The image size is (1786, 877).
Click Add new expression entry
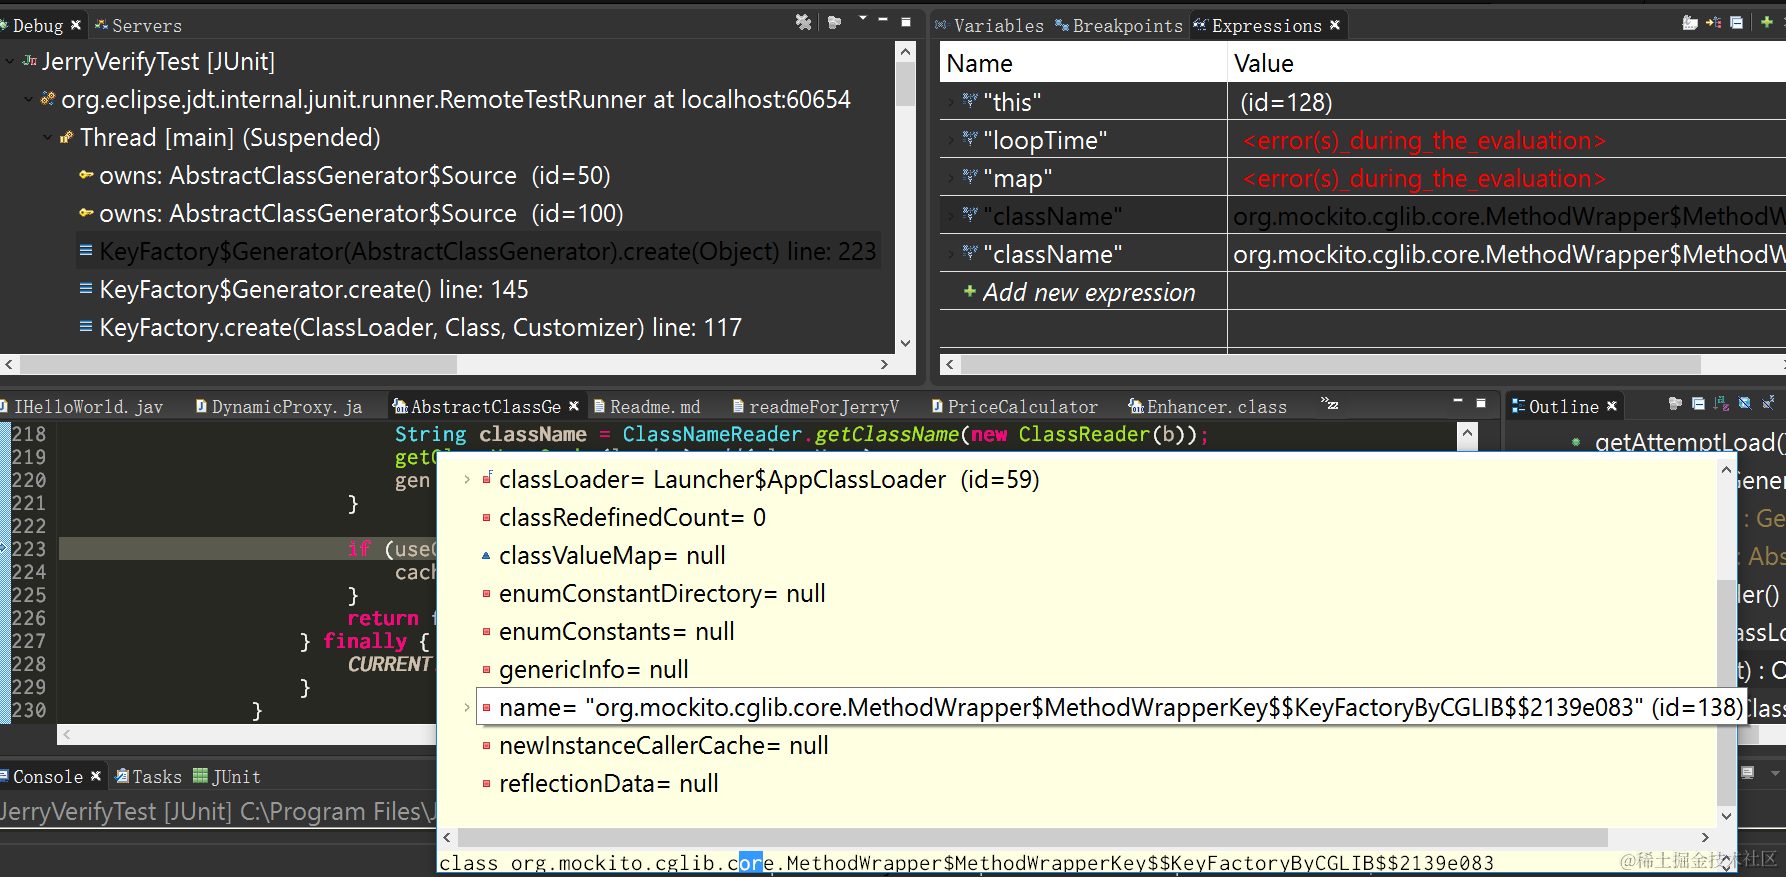coord(1079,292)
